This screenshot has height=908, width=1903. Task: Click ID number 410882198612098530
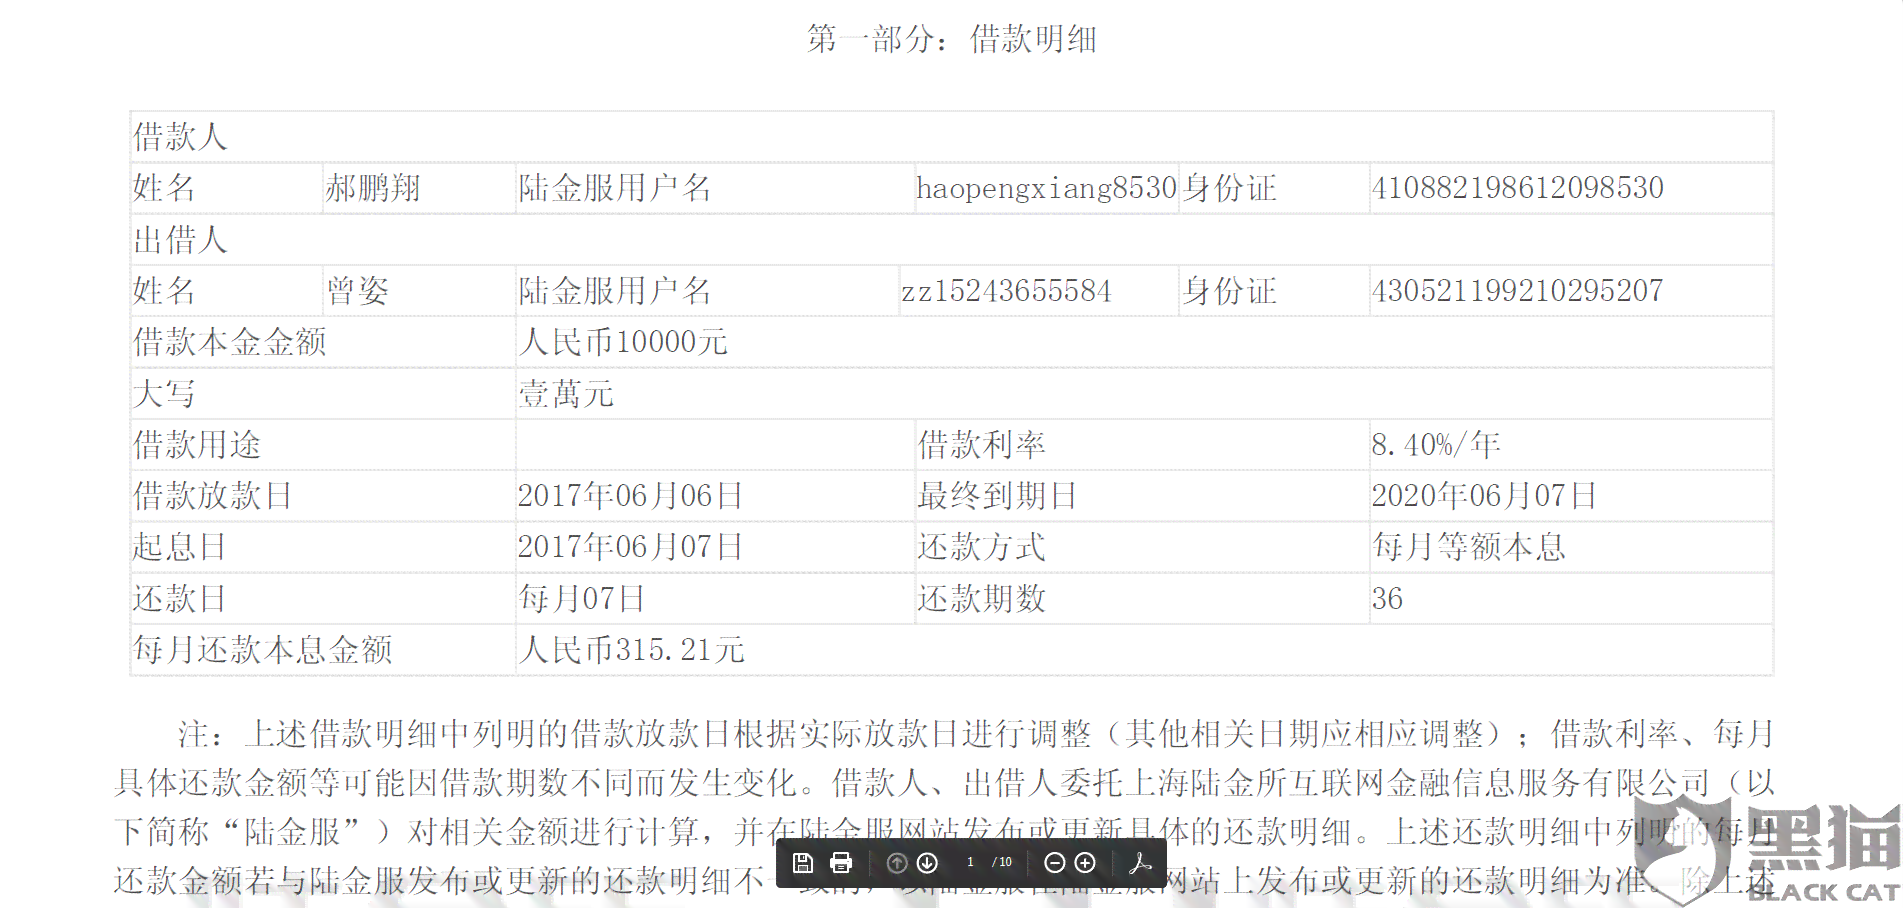click(x=1517, y=188)
